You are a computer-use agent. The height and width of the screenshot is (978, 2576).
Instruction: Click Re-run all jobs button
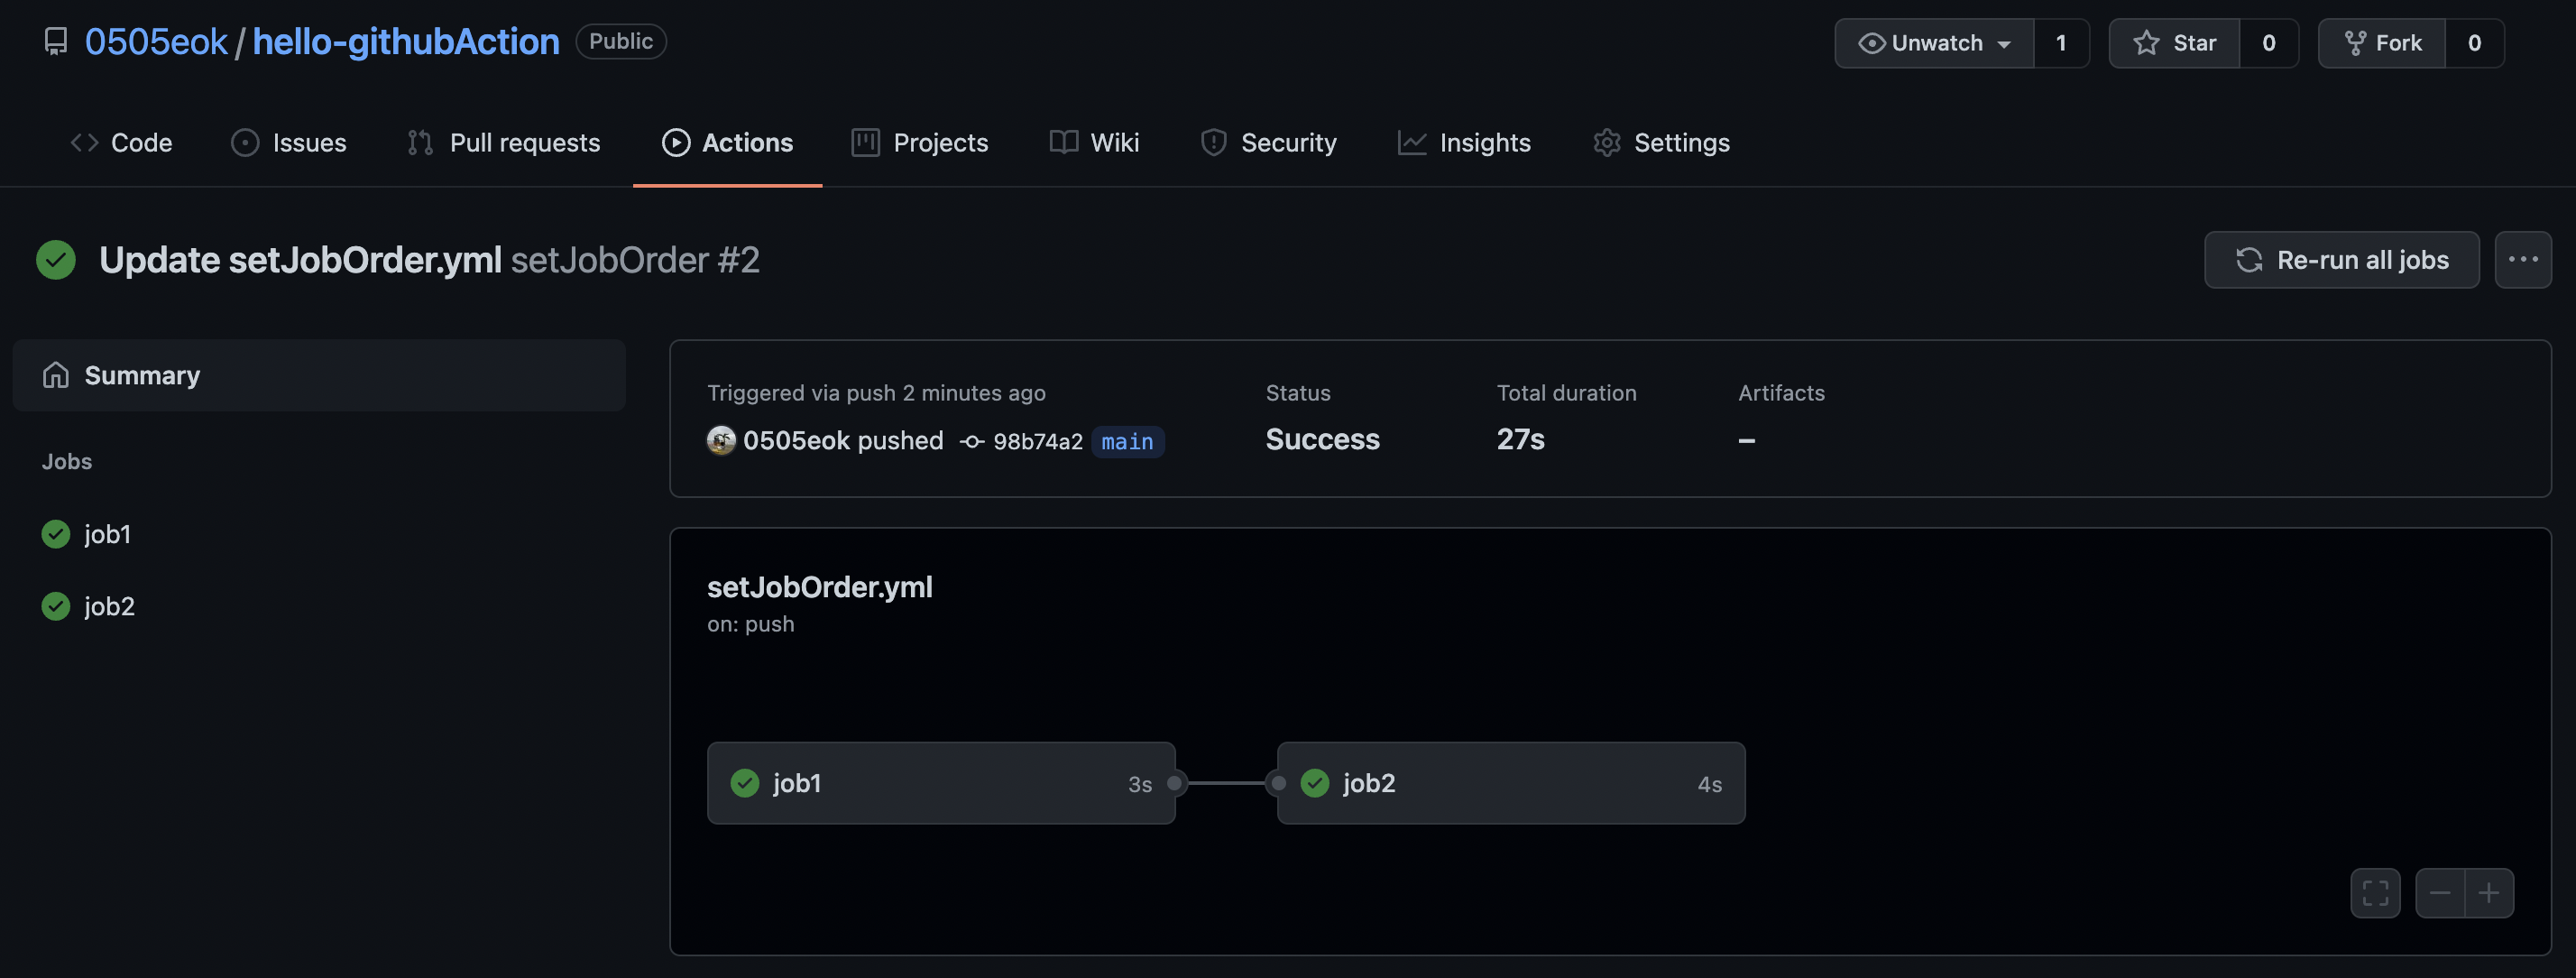2341,260
